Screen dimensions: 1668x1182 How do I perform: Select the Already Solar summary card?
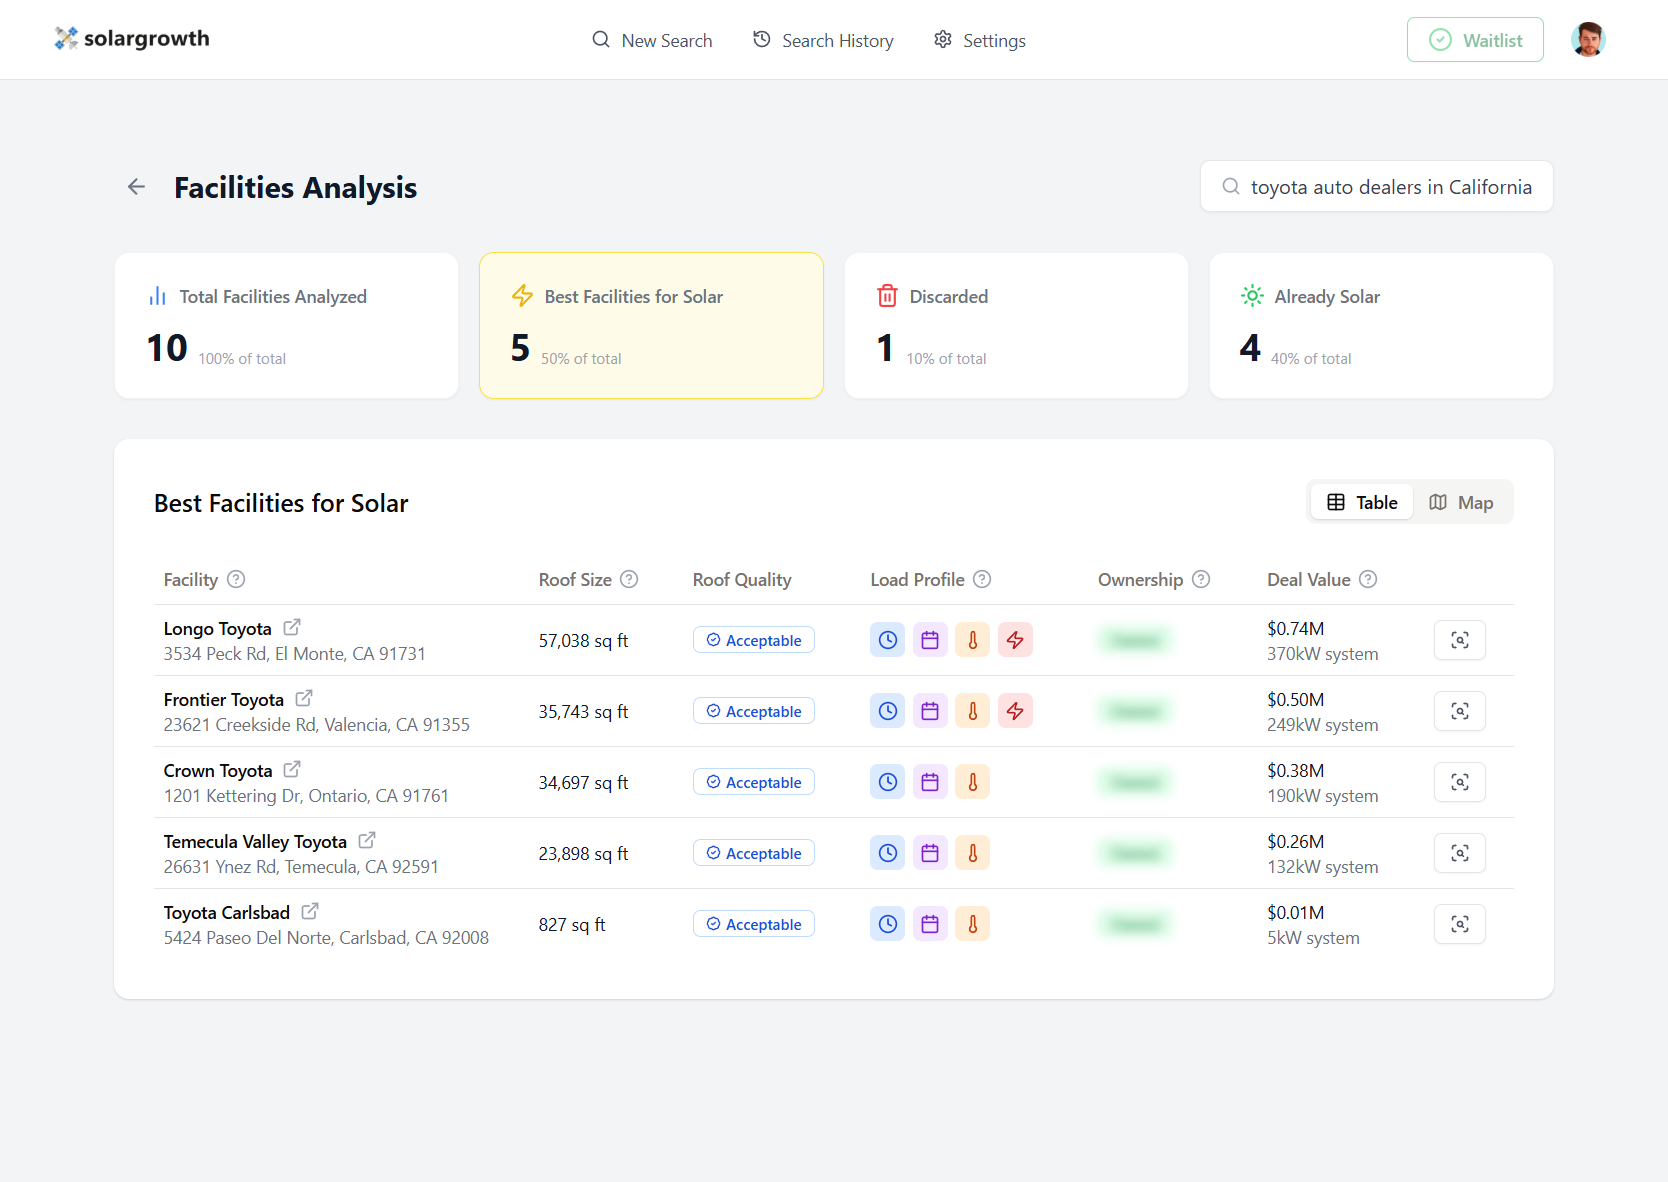1381,325
